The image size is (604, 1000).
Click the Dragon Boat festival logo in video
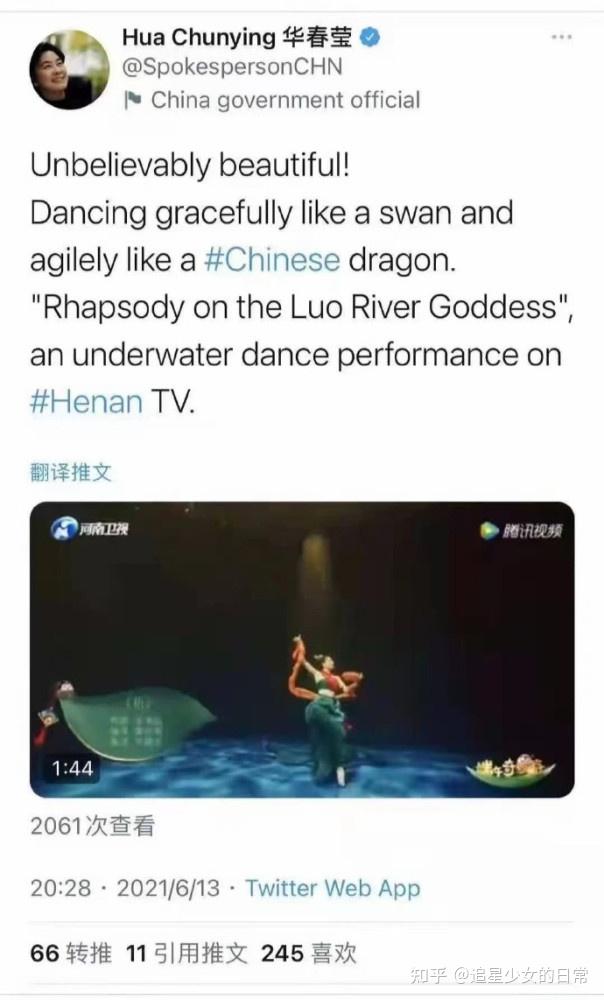click(511, 768)
